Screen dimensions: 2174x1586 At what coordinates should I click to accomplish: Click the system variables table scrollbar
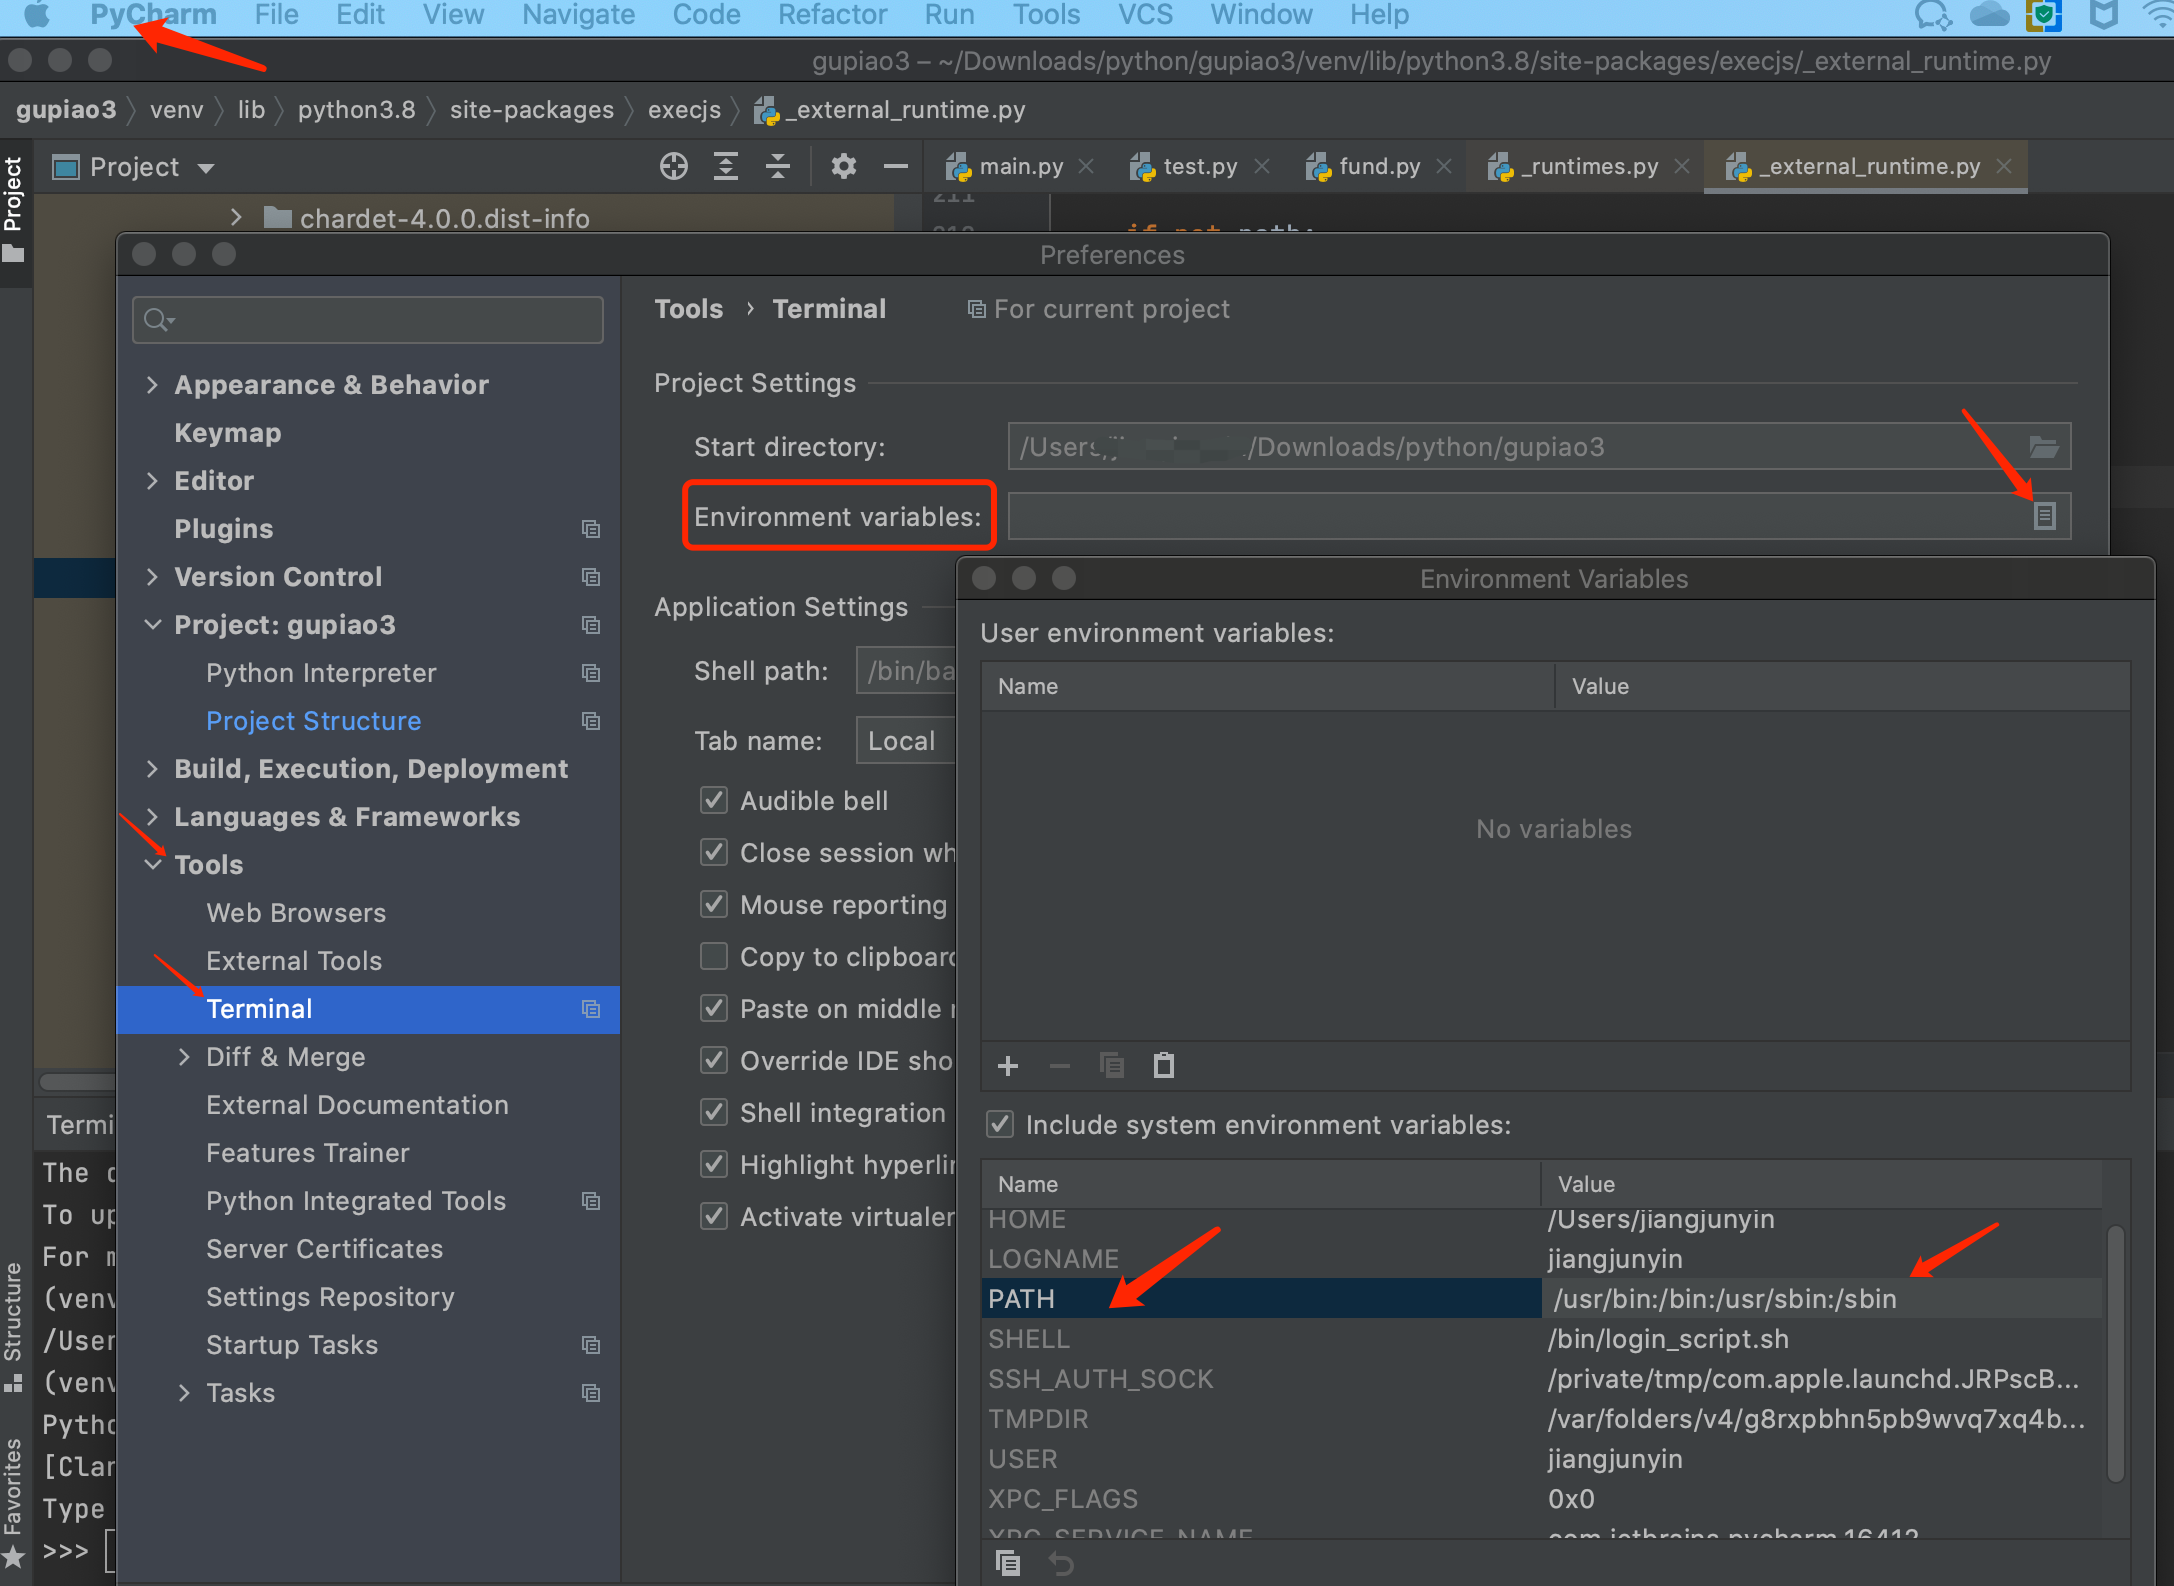(2116, 1354)
